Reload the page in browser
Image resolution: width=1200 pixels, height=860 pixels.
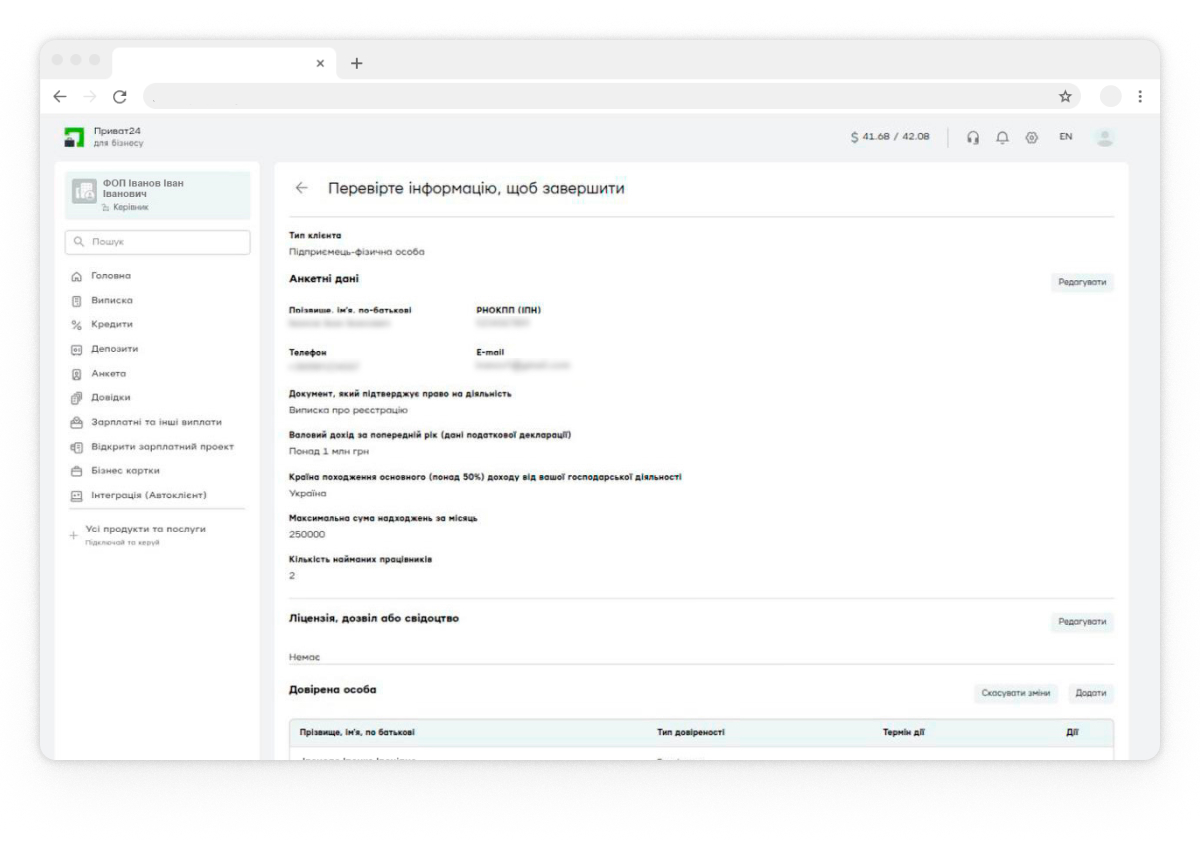(x=118, y=97)
